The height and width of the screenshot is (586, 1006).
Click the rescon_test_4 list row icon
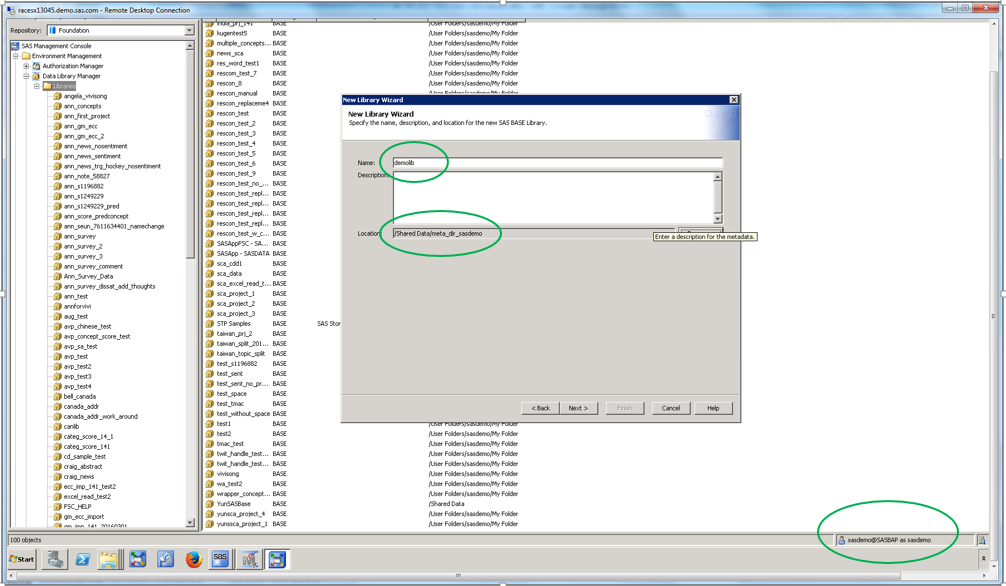(210, 144)
